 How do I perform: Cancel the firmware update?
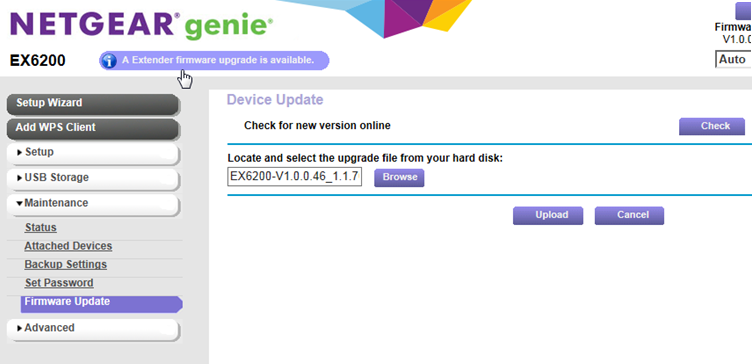click(629, 215)
